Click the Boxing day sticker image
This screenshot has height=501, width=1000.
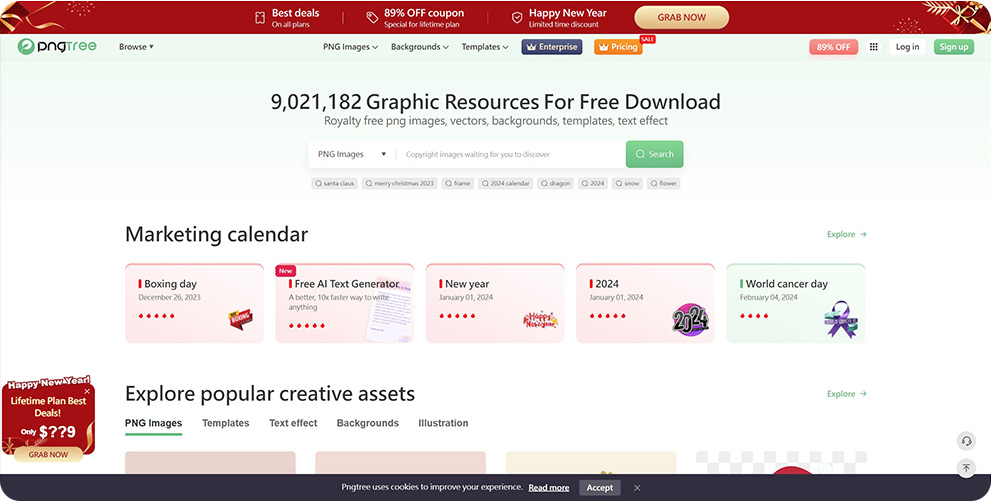coord(241,318)
